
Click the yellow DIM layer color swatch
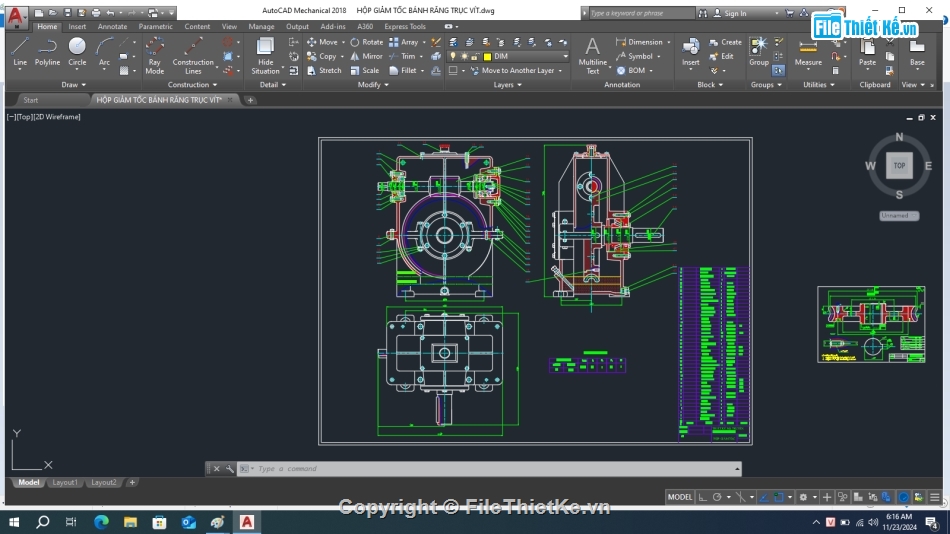tap(487, 56)
